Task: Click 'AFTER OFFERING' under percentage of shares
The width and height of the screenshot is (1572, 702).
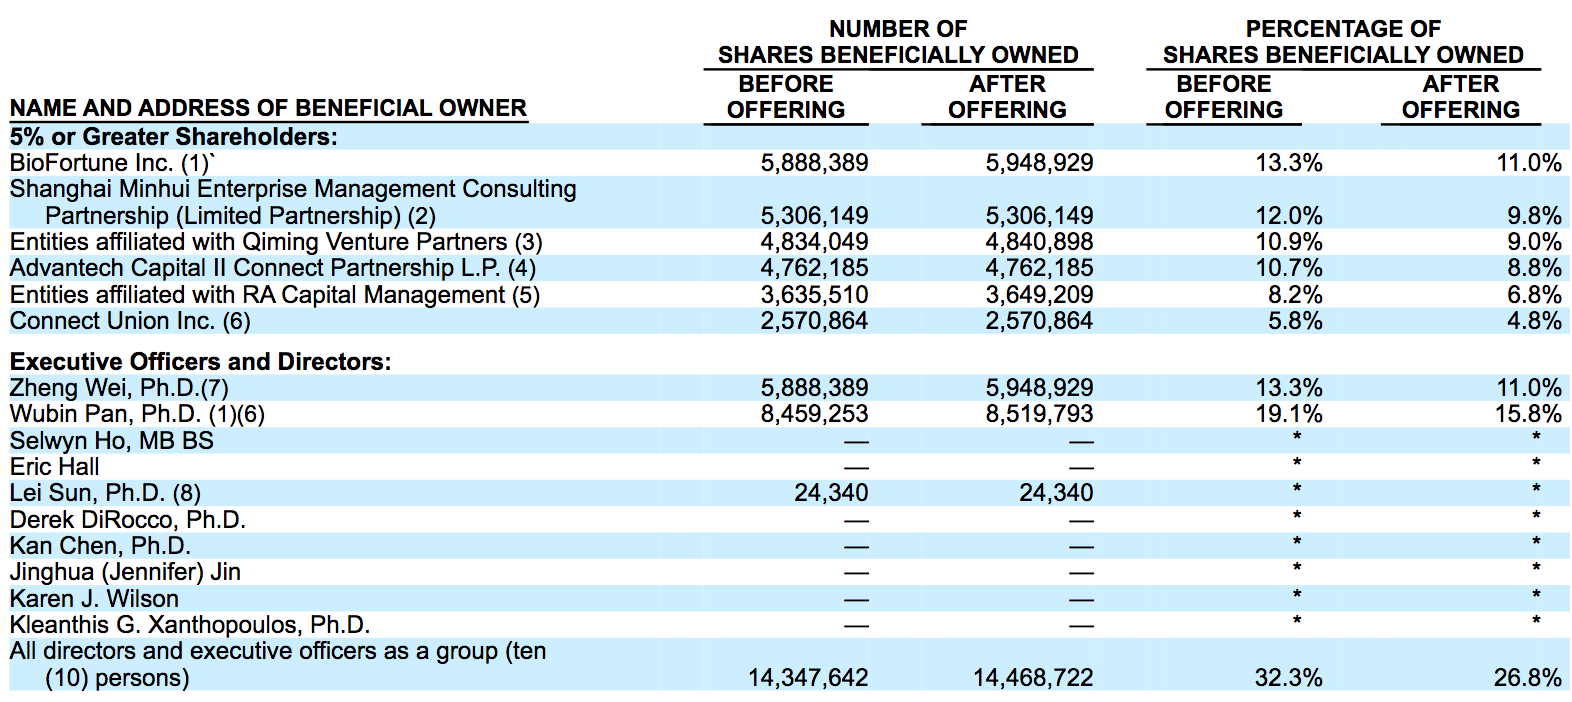Action: pos(1461,97)
